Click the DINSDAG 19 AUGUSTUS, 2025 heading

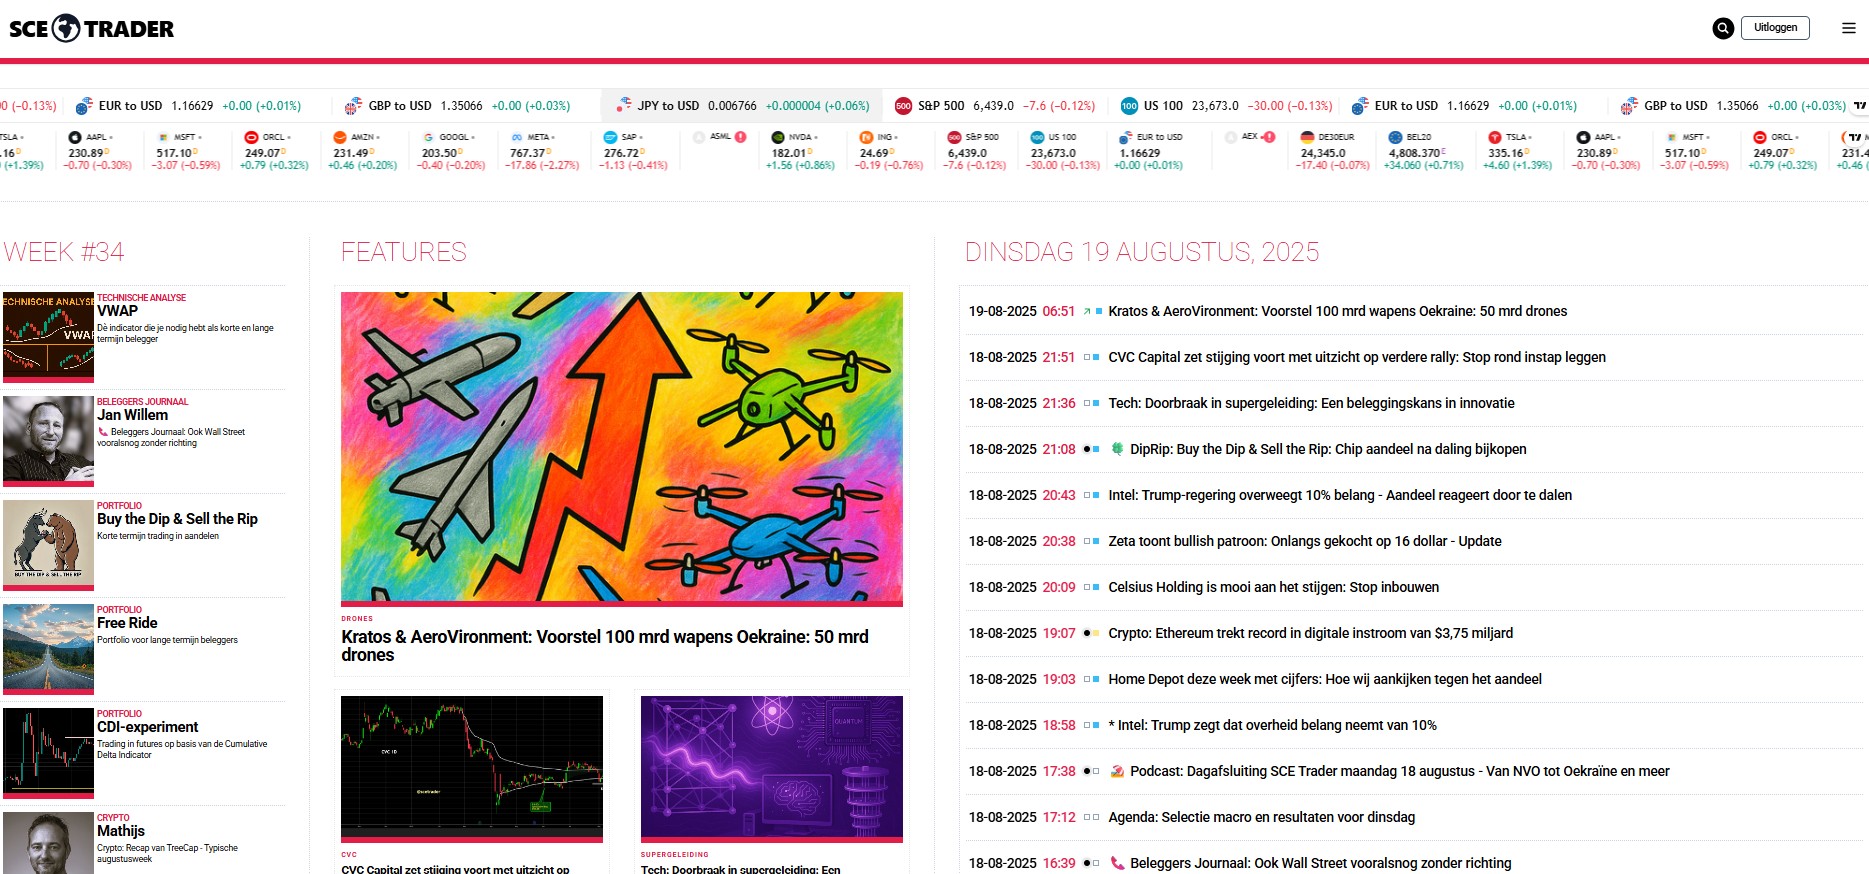click(1142, 252)
